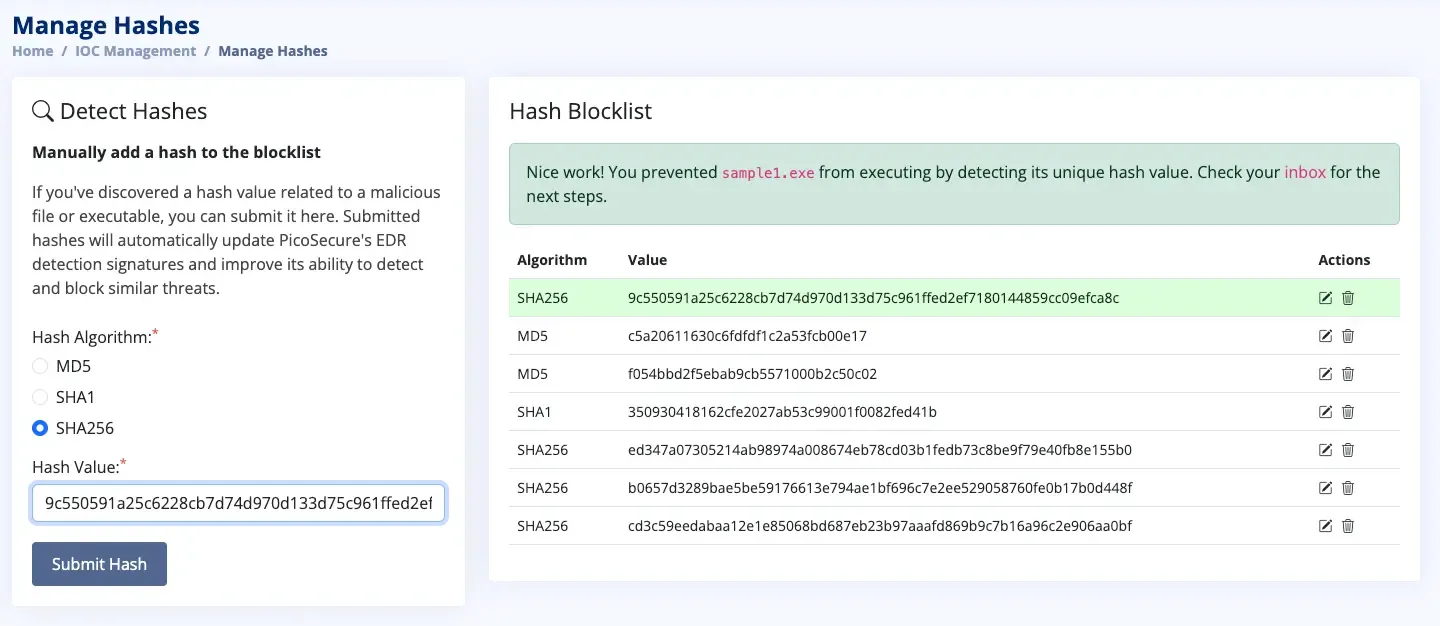Screen dimensions: 1440x626
Task: Edit the MD5 c5a20611 hash entry
Action: pos(1326,336)
